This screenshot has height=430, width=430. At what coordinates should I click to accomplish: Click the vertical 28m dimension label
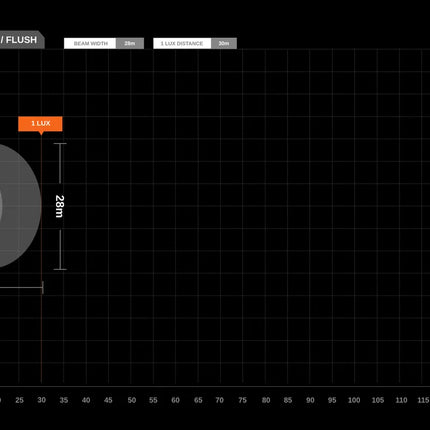pyautogui.click(x=60, y=206)
